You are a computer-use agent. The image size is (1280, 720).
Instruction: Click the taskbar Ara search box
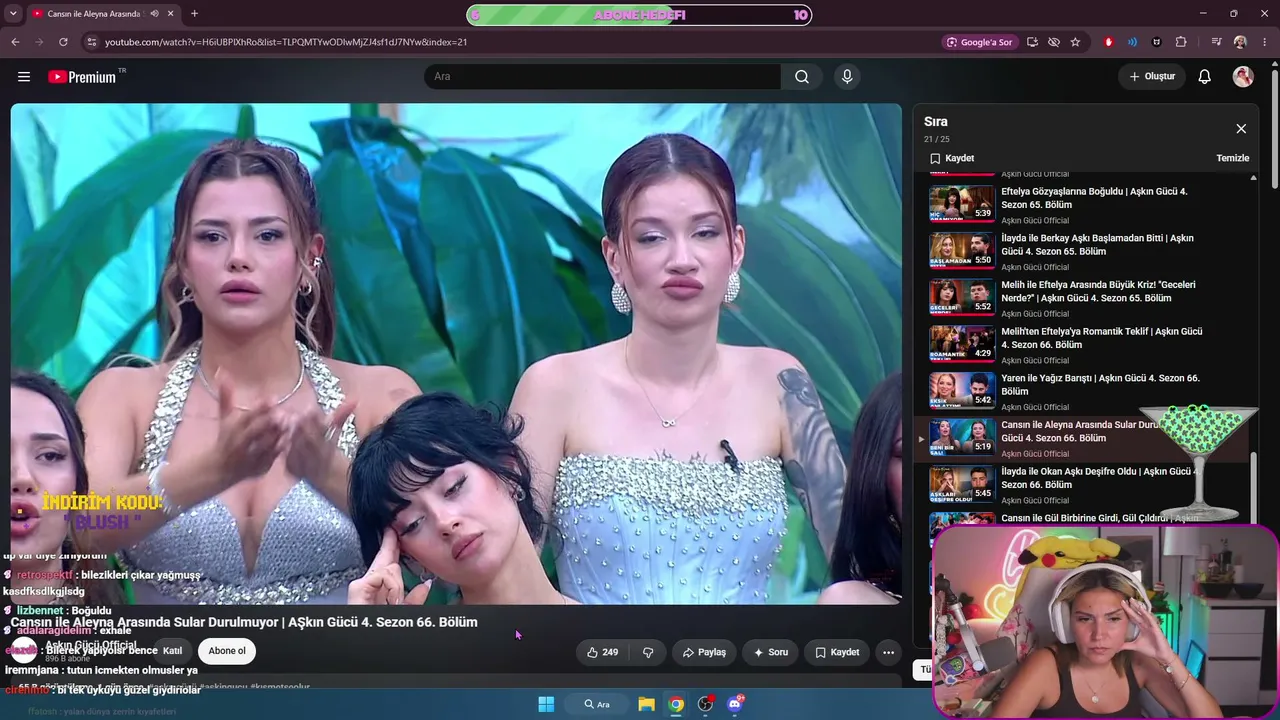[x=598, y=704]
